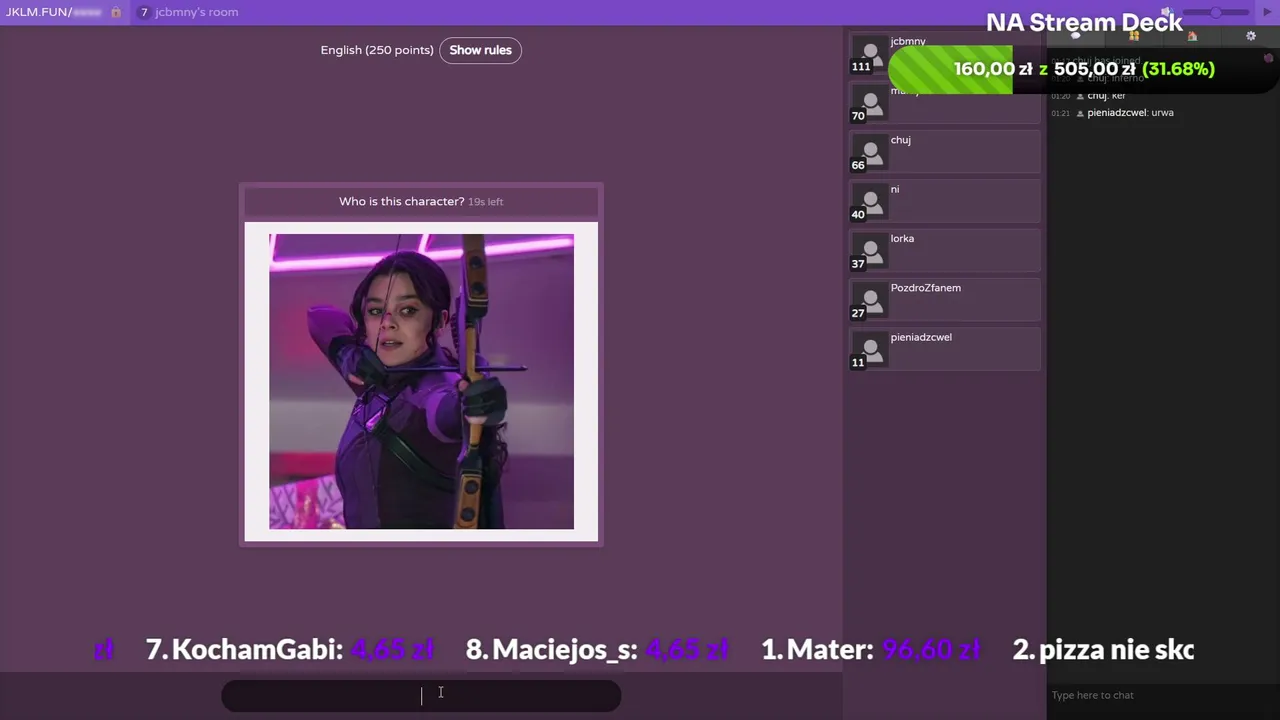Click the score 11 badge
1280x720 pixels.
tap(858, 363)
